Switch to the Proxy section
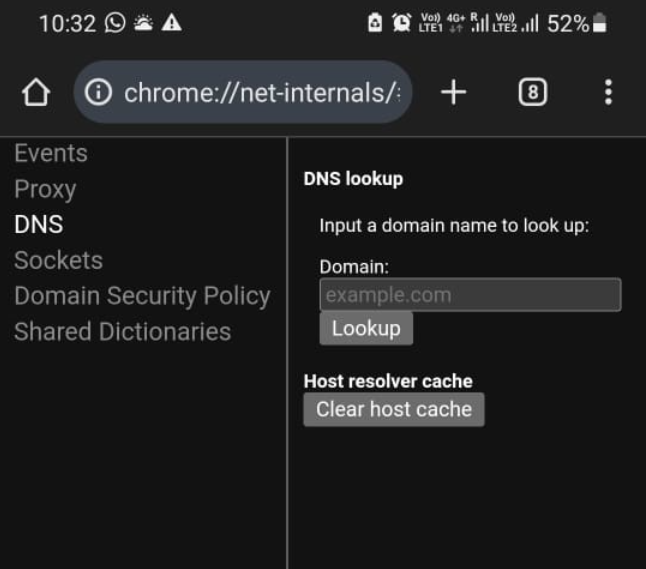This screenshot has width=646, height=569. click(x=45, y=189)
